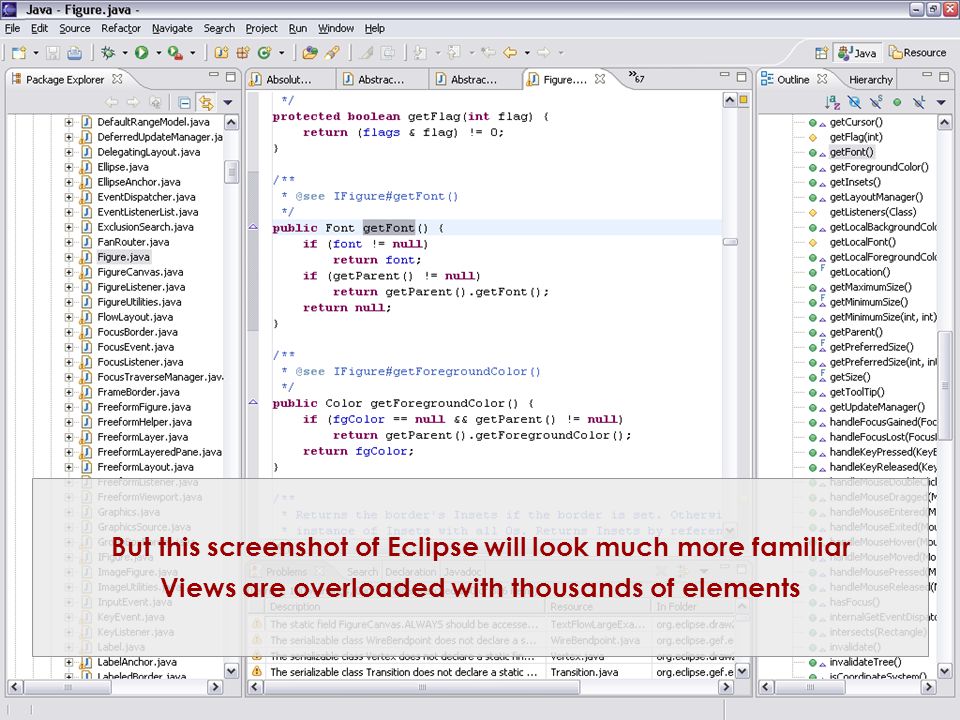Click the Debug bug icon

coord(108,53)
